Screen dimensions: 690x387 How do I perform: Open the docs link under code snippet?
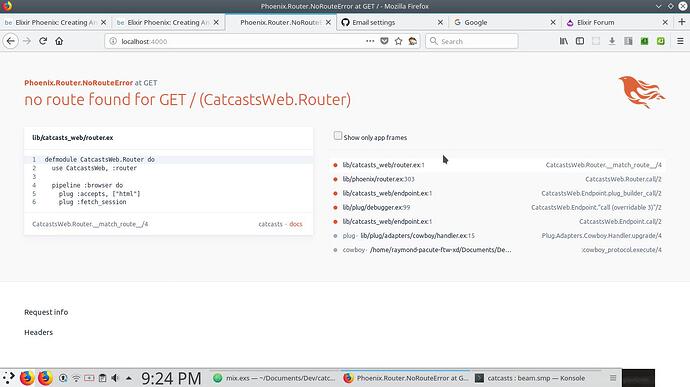[296, 224]
